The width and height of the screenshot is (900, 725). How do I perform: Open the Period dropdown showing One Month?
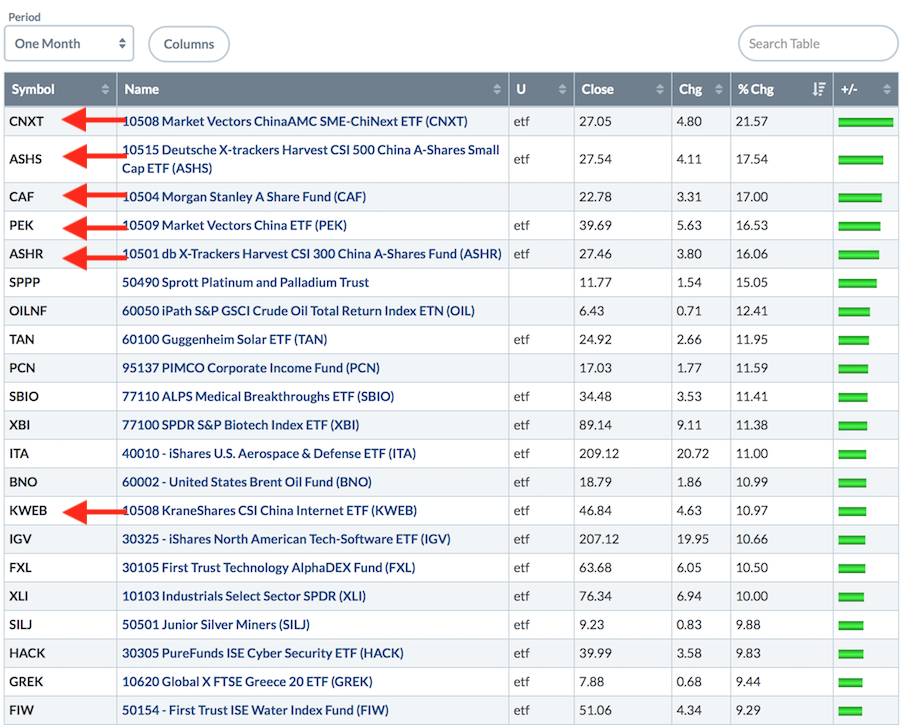[69, 44]
